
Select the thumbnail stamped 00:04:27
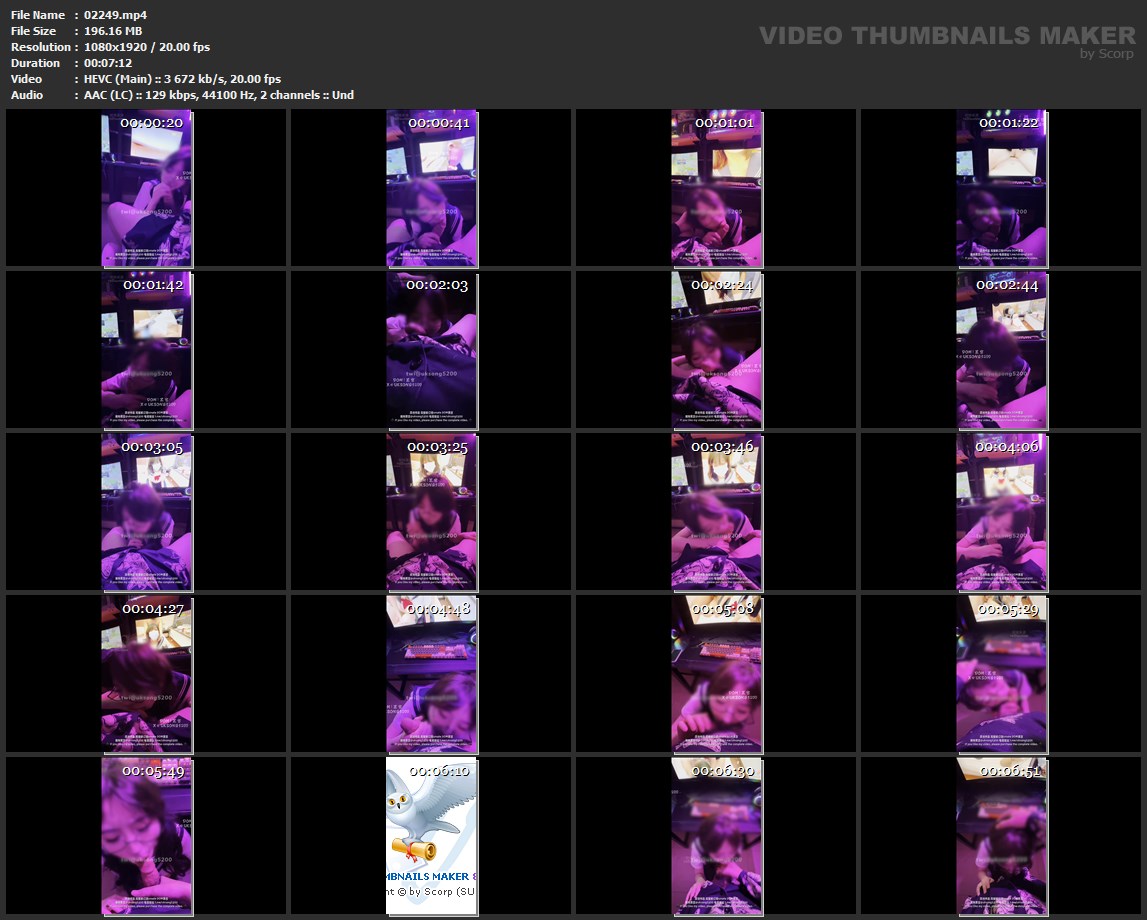point(146,674)
